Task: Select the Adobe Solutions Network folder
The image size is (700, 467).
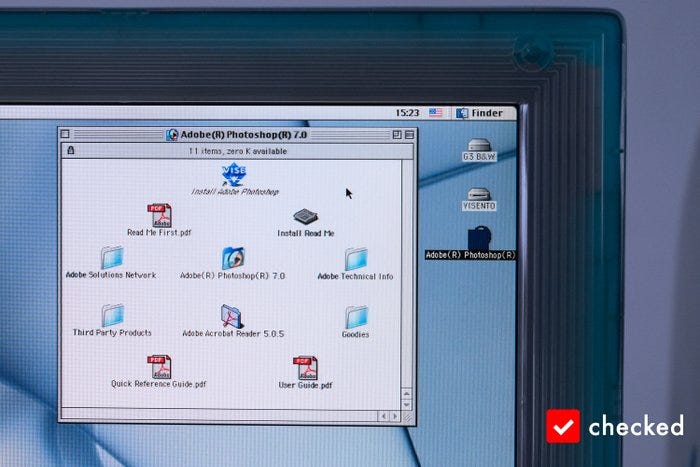Action: 112,257
